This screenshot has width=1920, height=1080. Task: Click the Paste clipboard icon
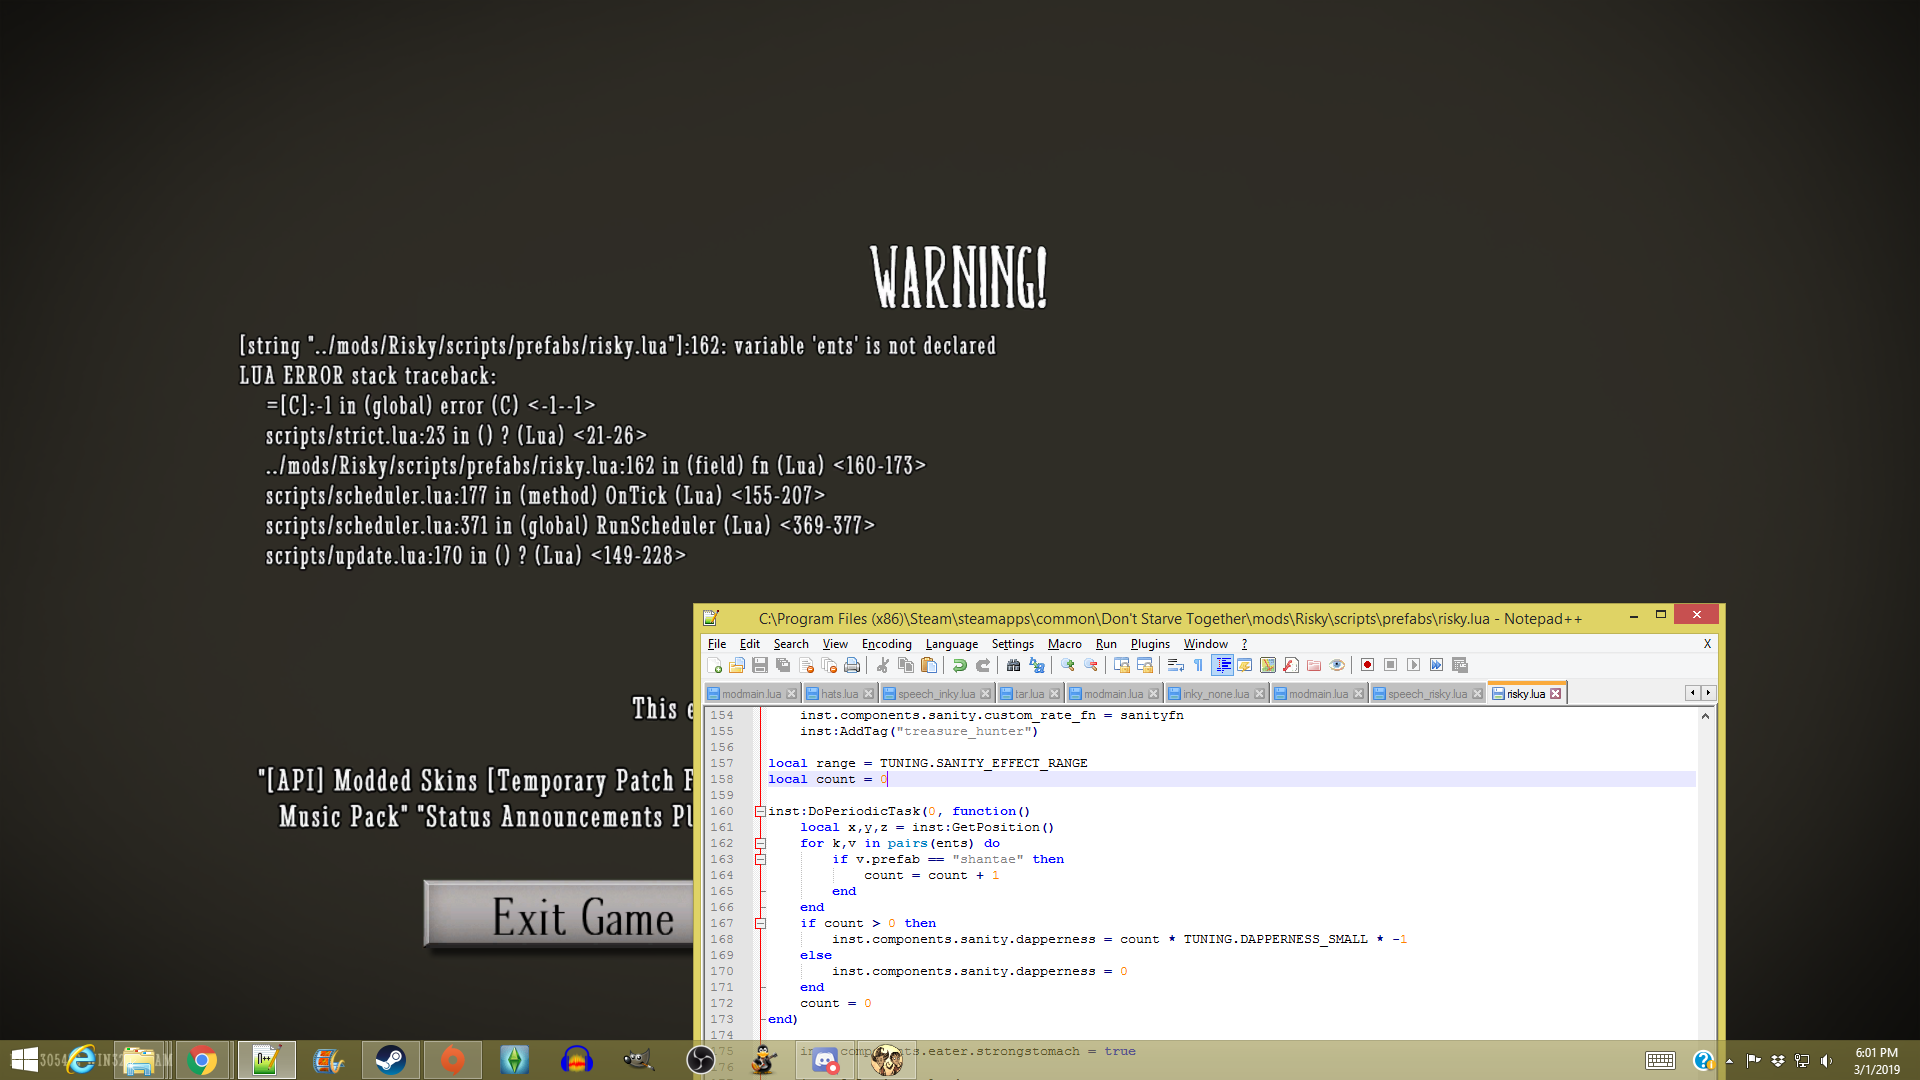click(929, 665)
